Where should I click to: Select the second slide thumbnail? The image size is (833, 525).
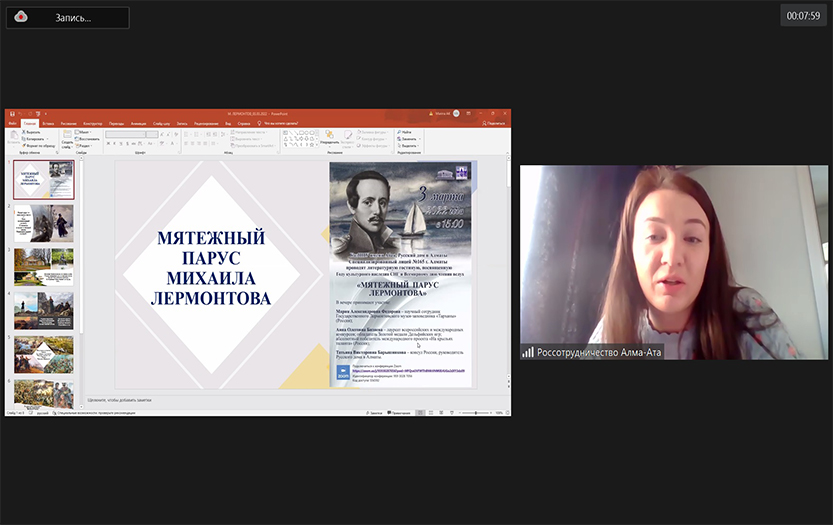(x=43, y=221)
